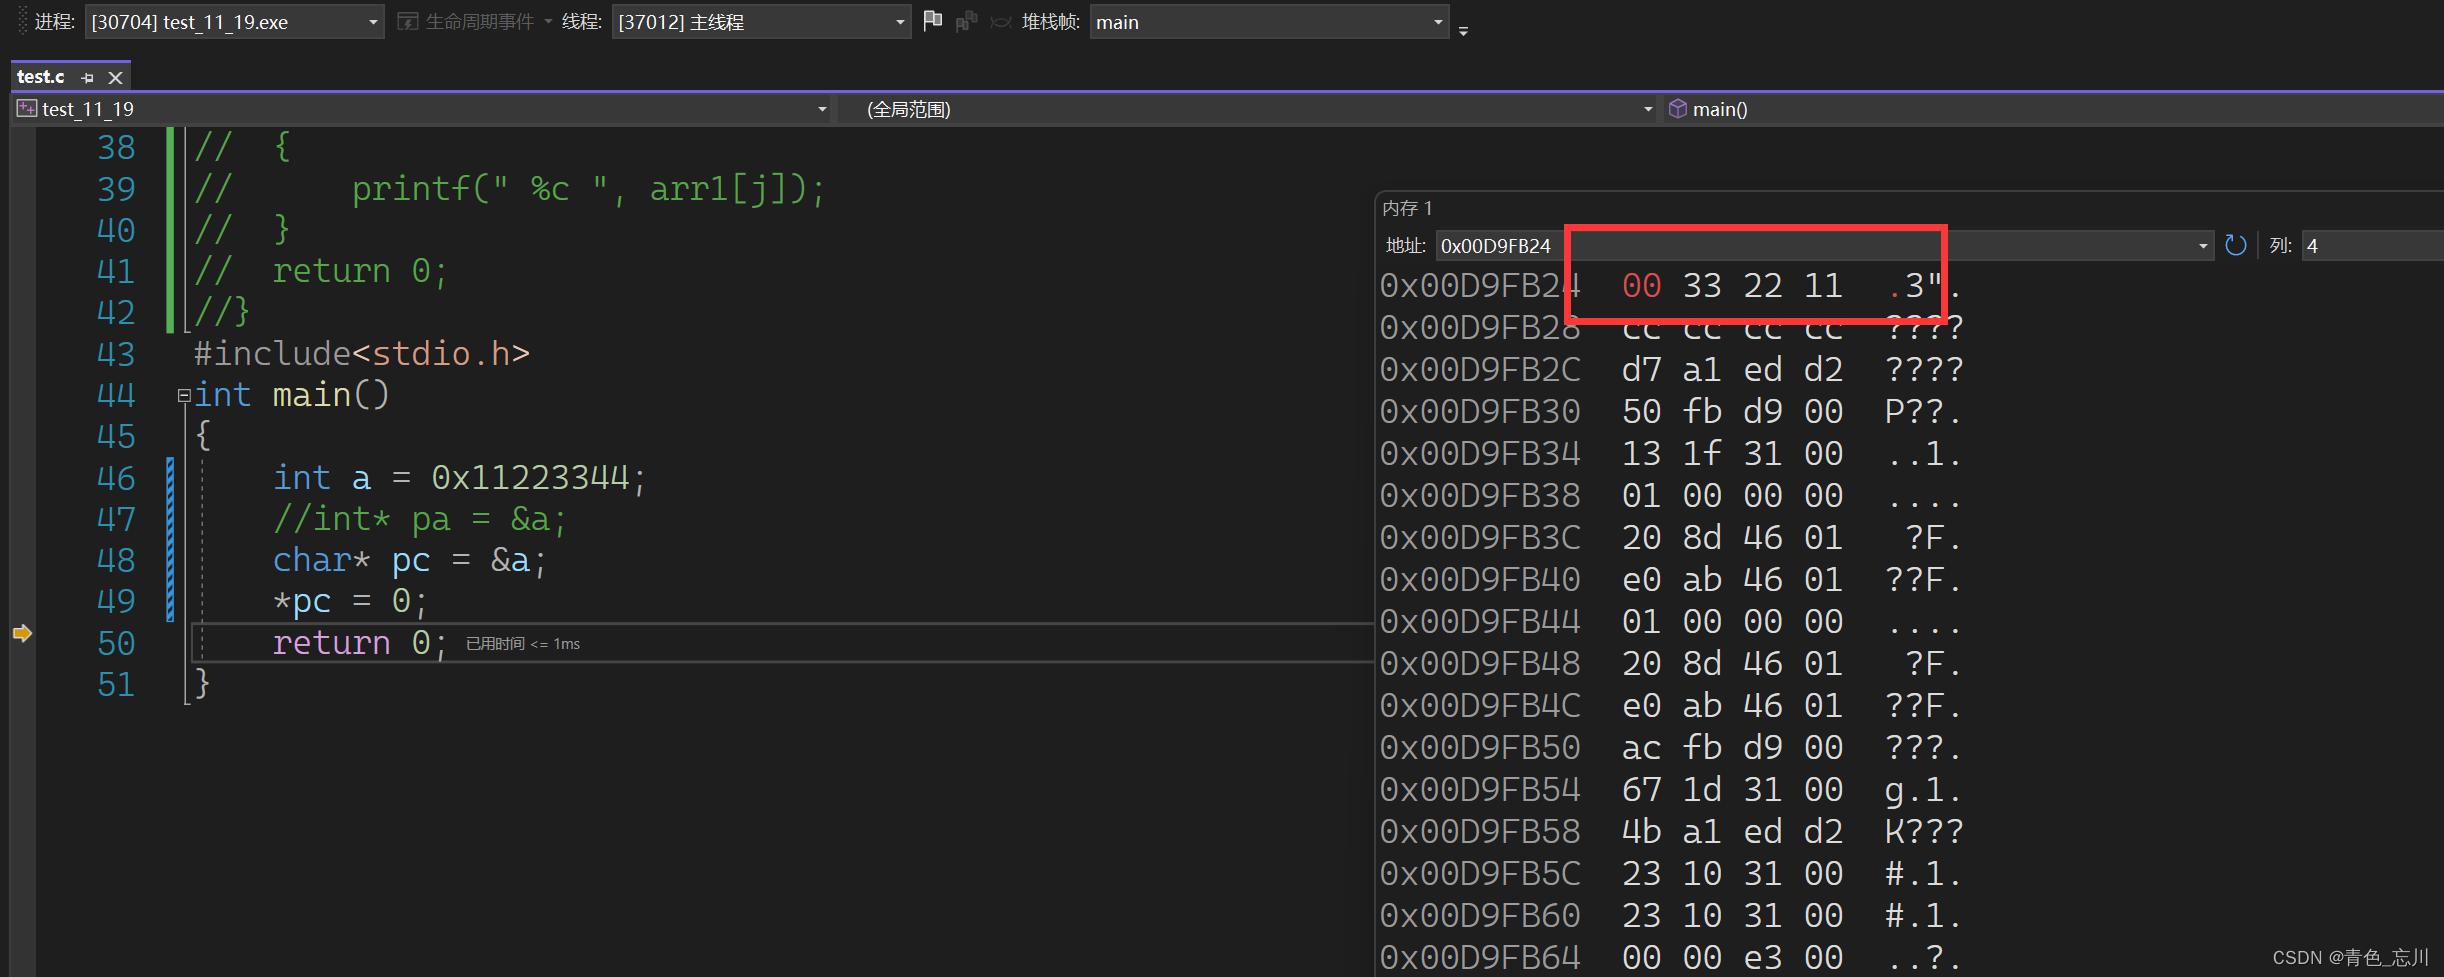The height and width of the screenshot is (977, 2444).
Task: Click the red '00' byte at 0x00D9FB24
Action: pos(1641,286)
